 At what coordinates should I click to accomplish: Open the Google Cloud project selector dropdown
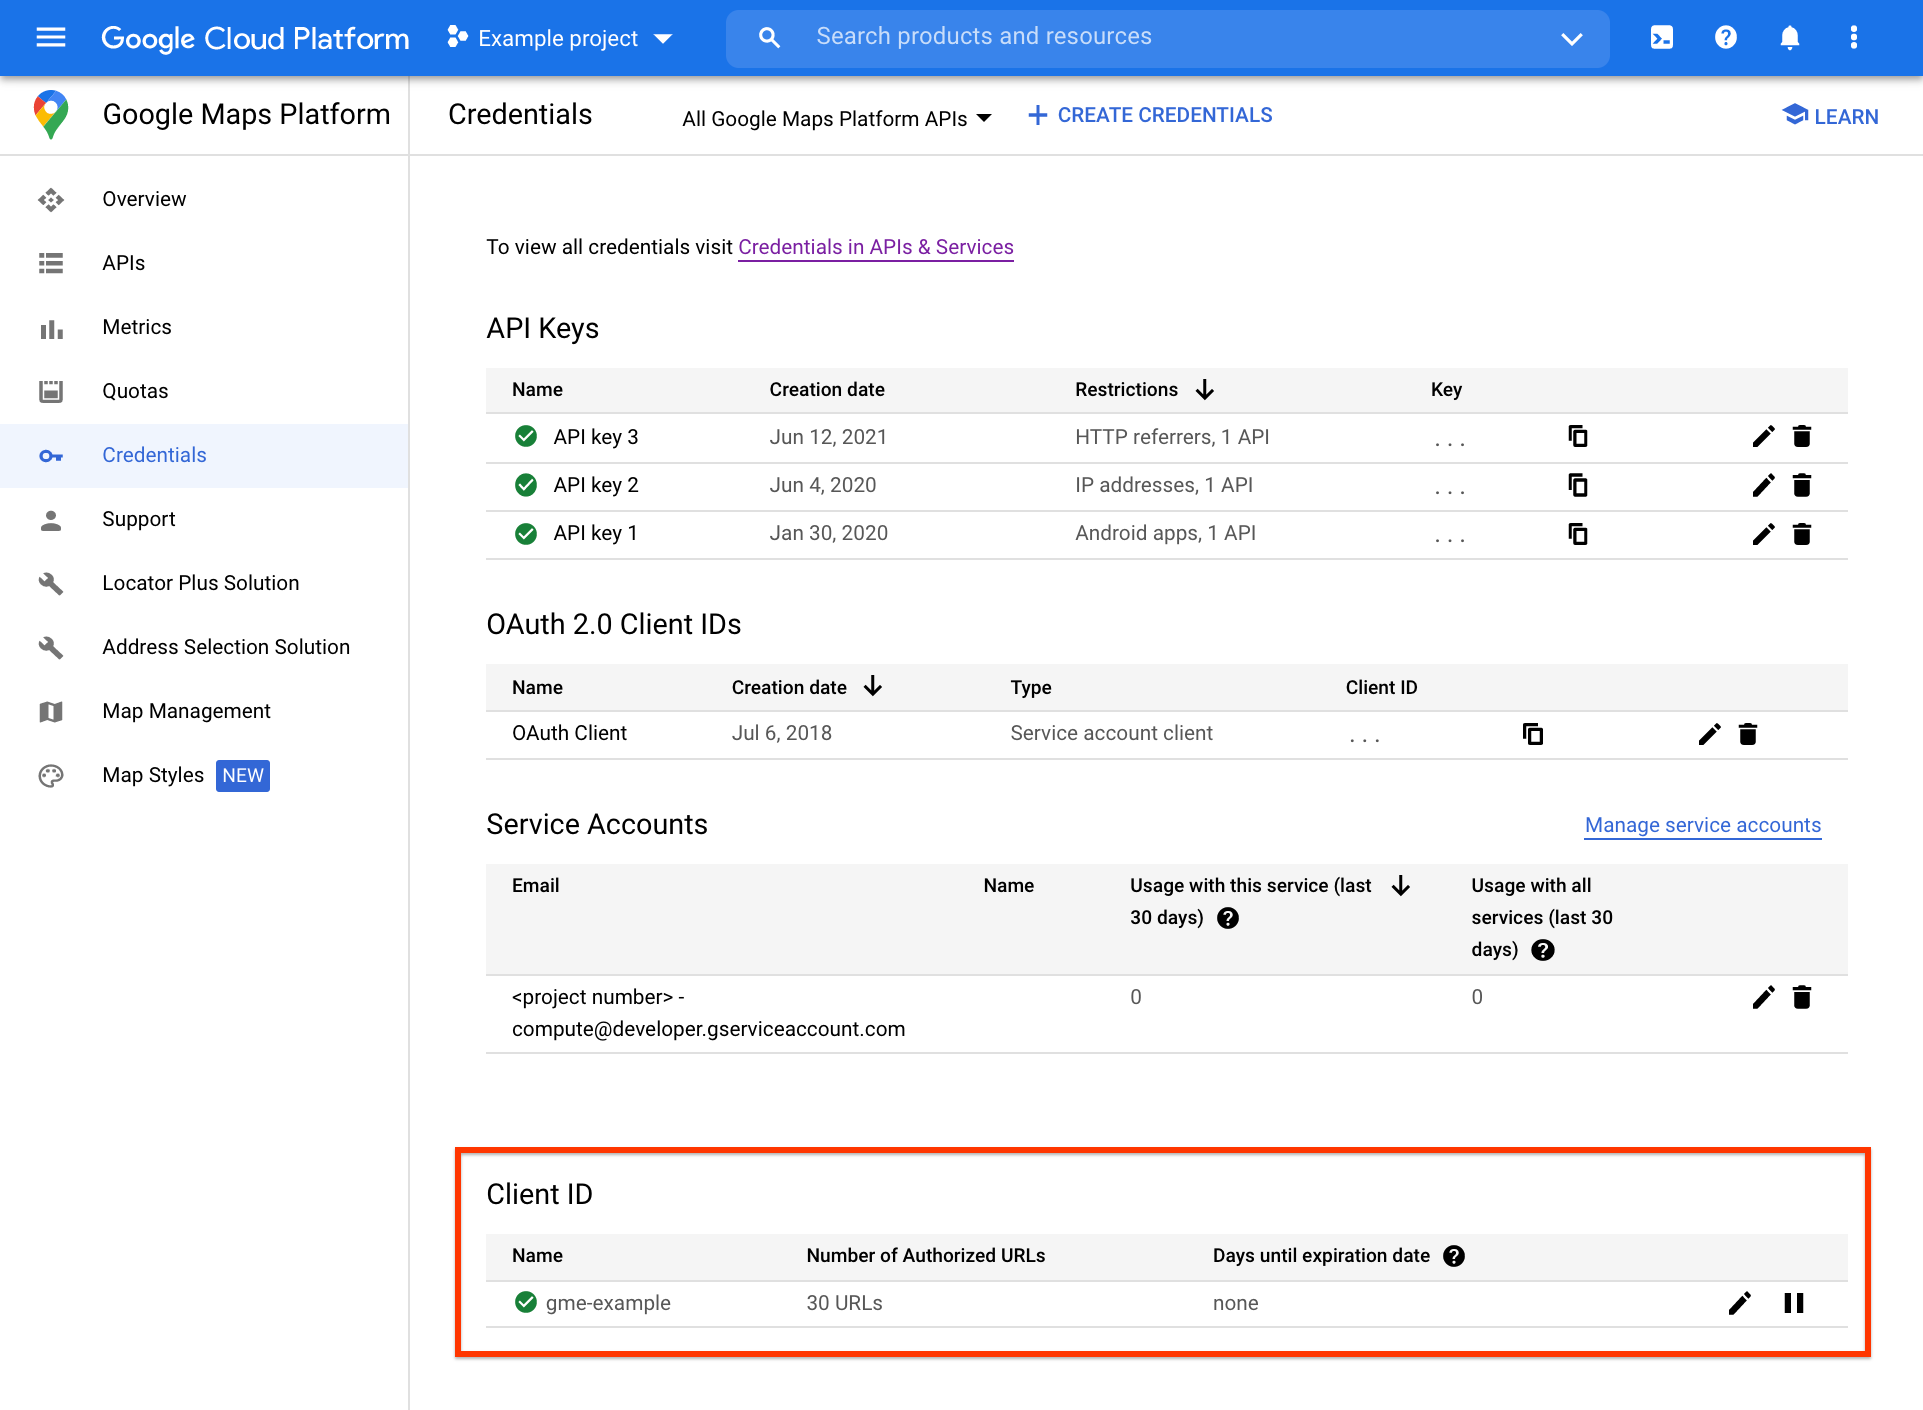[x=560, y=37]
